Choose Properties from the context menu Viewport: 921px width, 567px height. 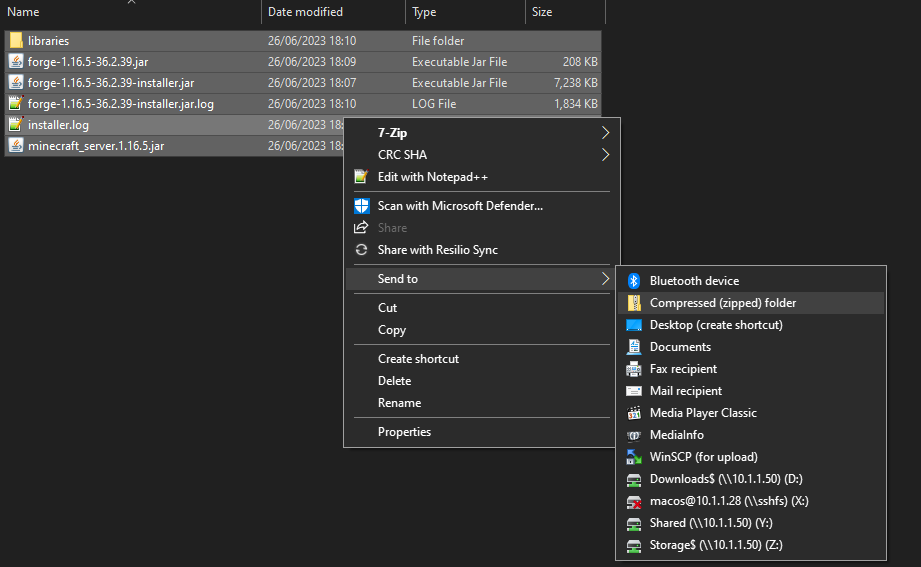tap(404, 432)
